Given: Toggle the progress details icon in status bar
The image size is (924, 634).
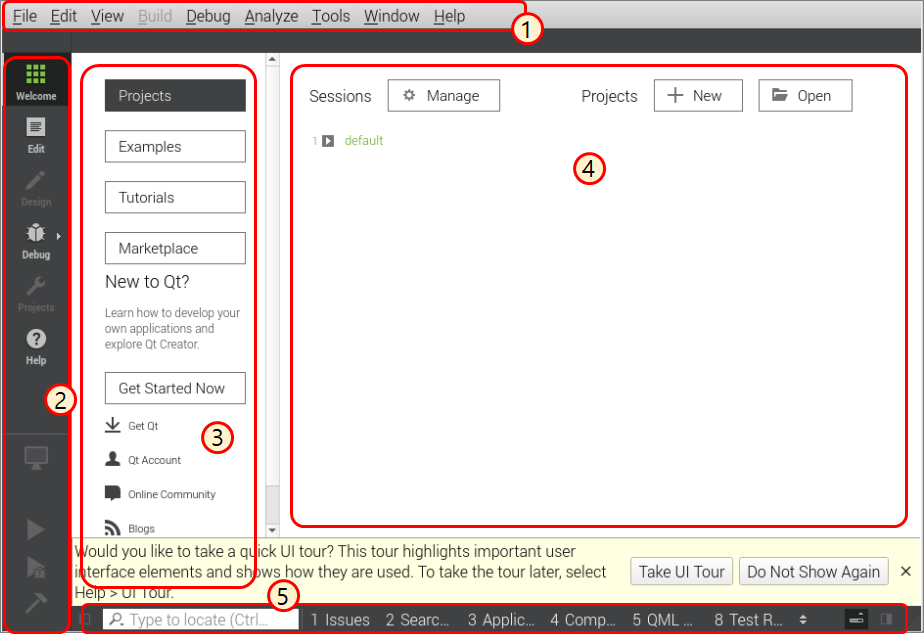Looking at the screenshot, I should 857,619.
